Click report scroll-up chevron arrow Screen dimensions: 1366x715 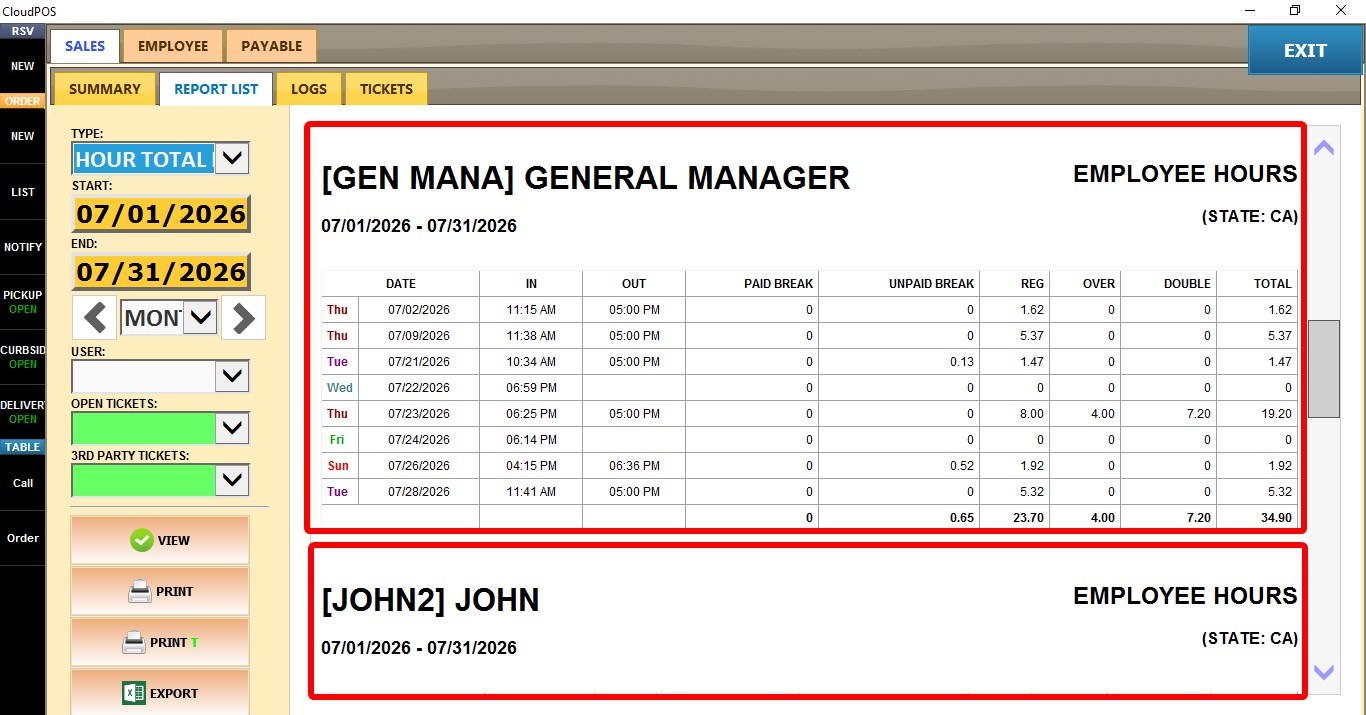[1324, 148]
